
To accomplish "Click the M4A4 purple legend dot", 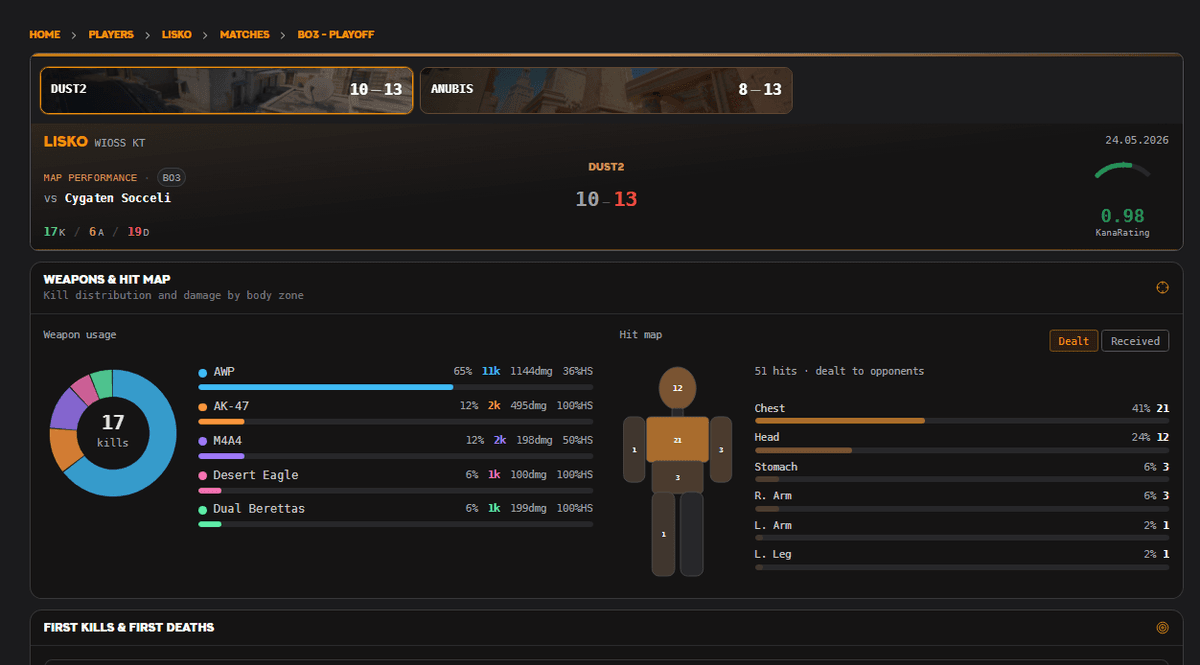I will [x=203, y=441].
